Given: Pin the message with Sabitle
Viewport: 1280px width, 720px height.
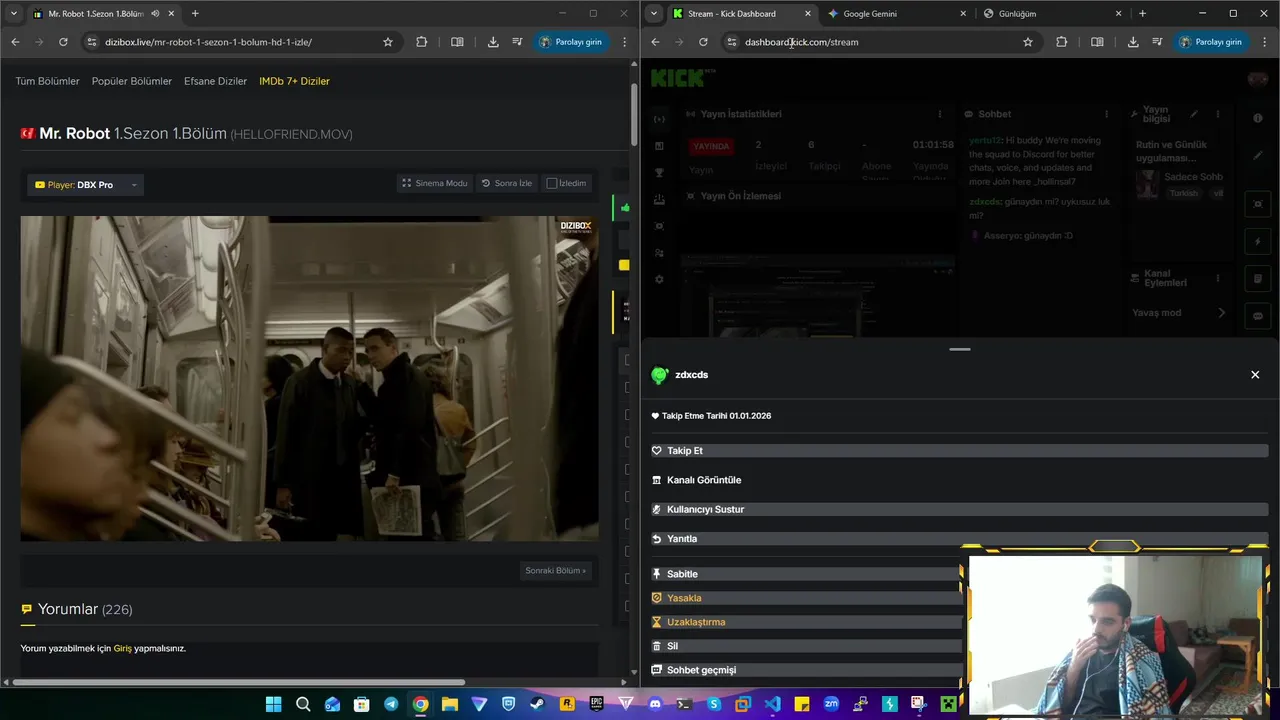Looking at the screenshot, I should [805, 574].
